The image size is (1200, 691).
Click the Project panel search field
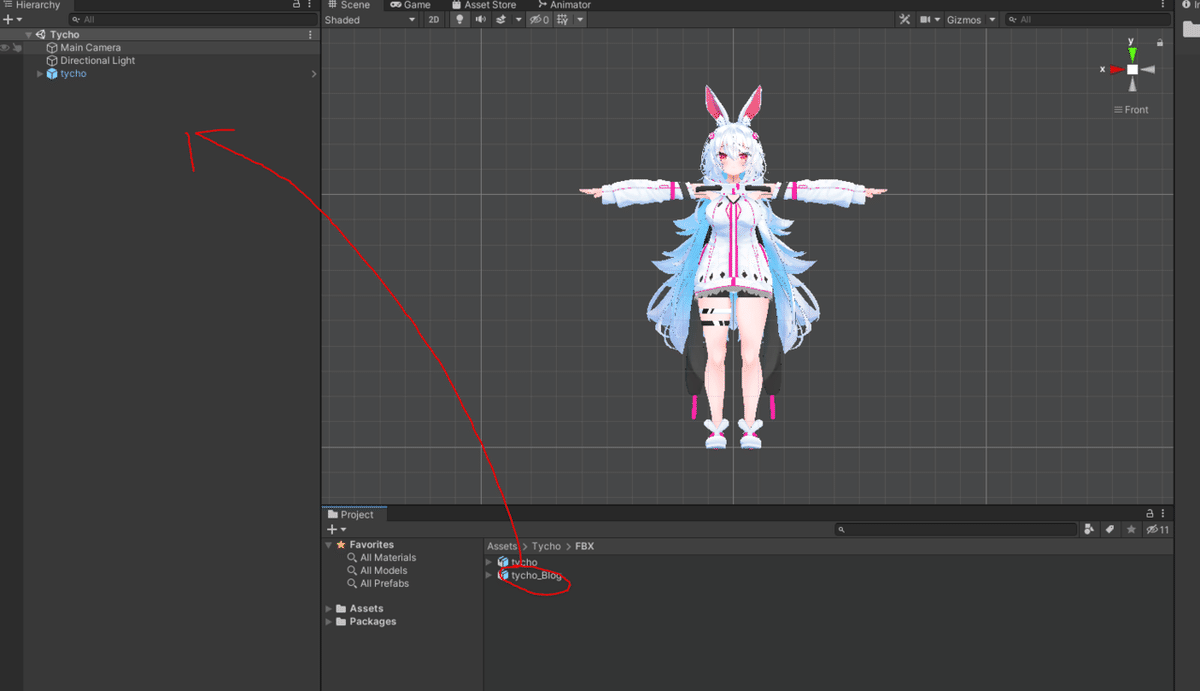(955, 529)
